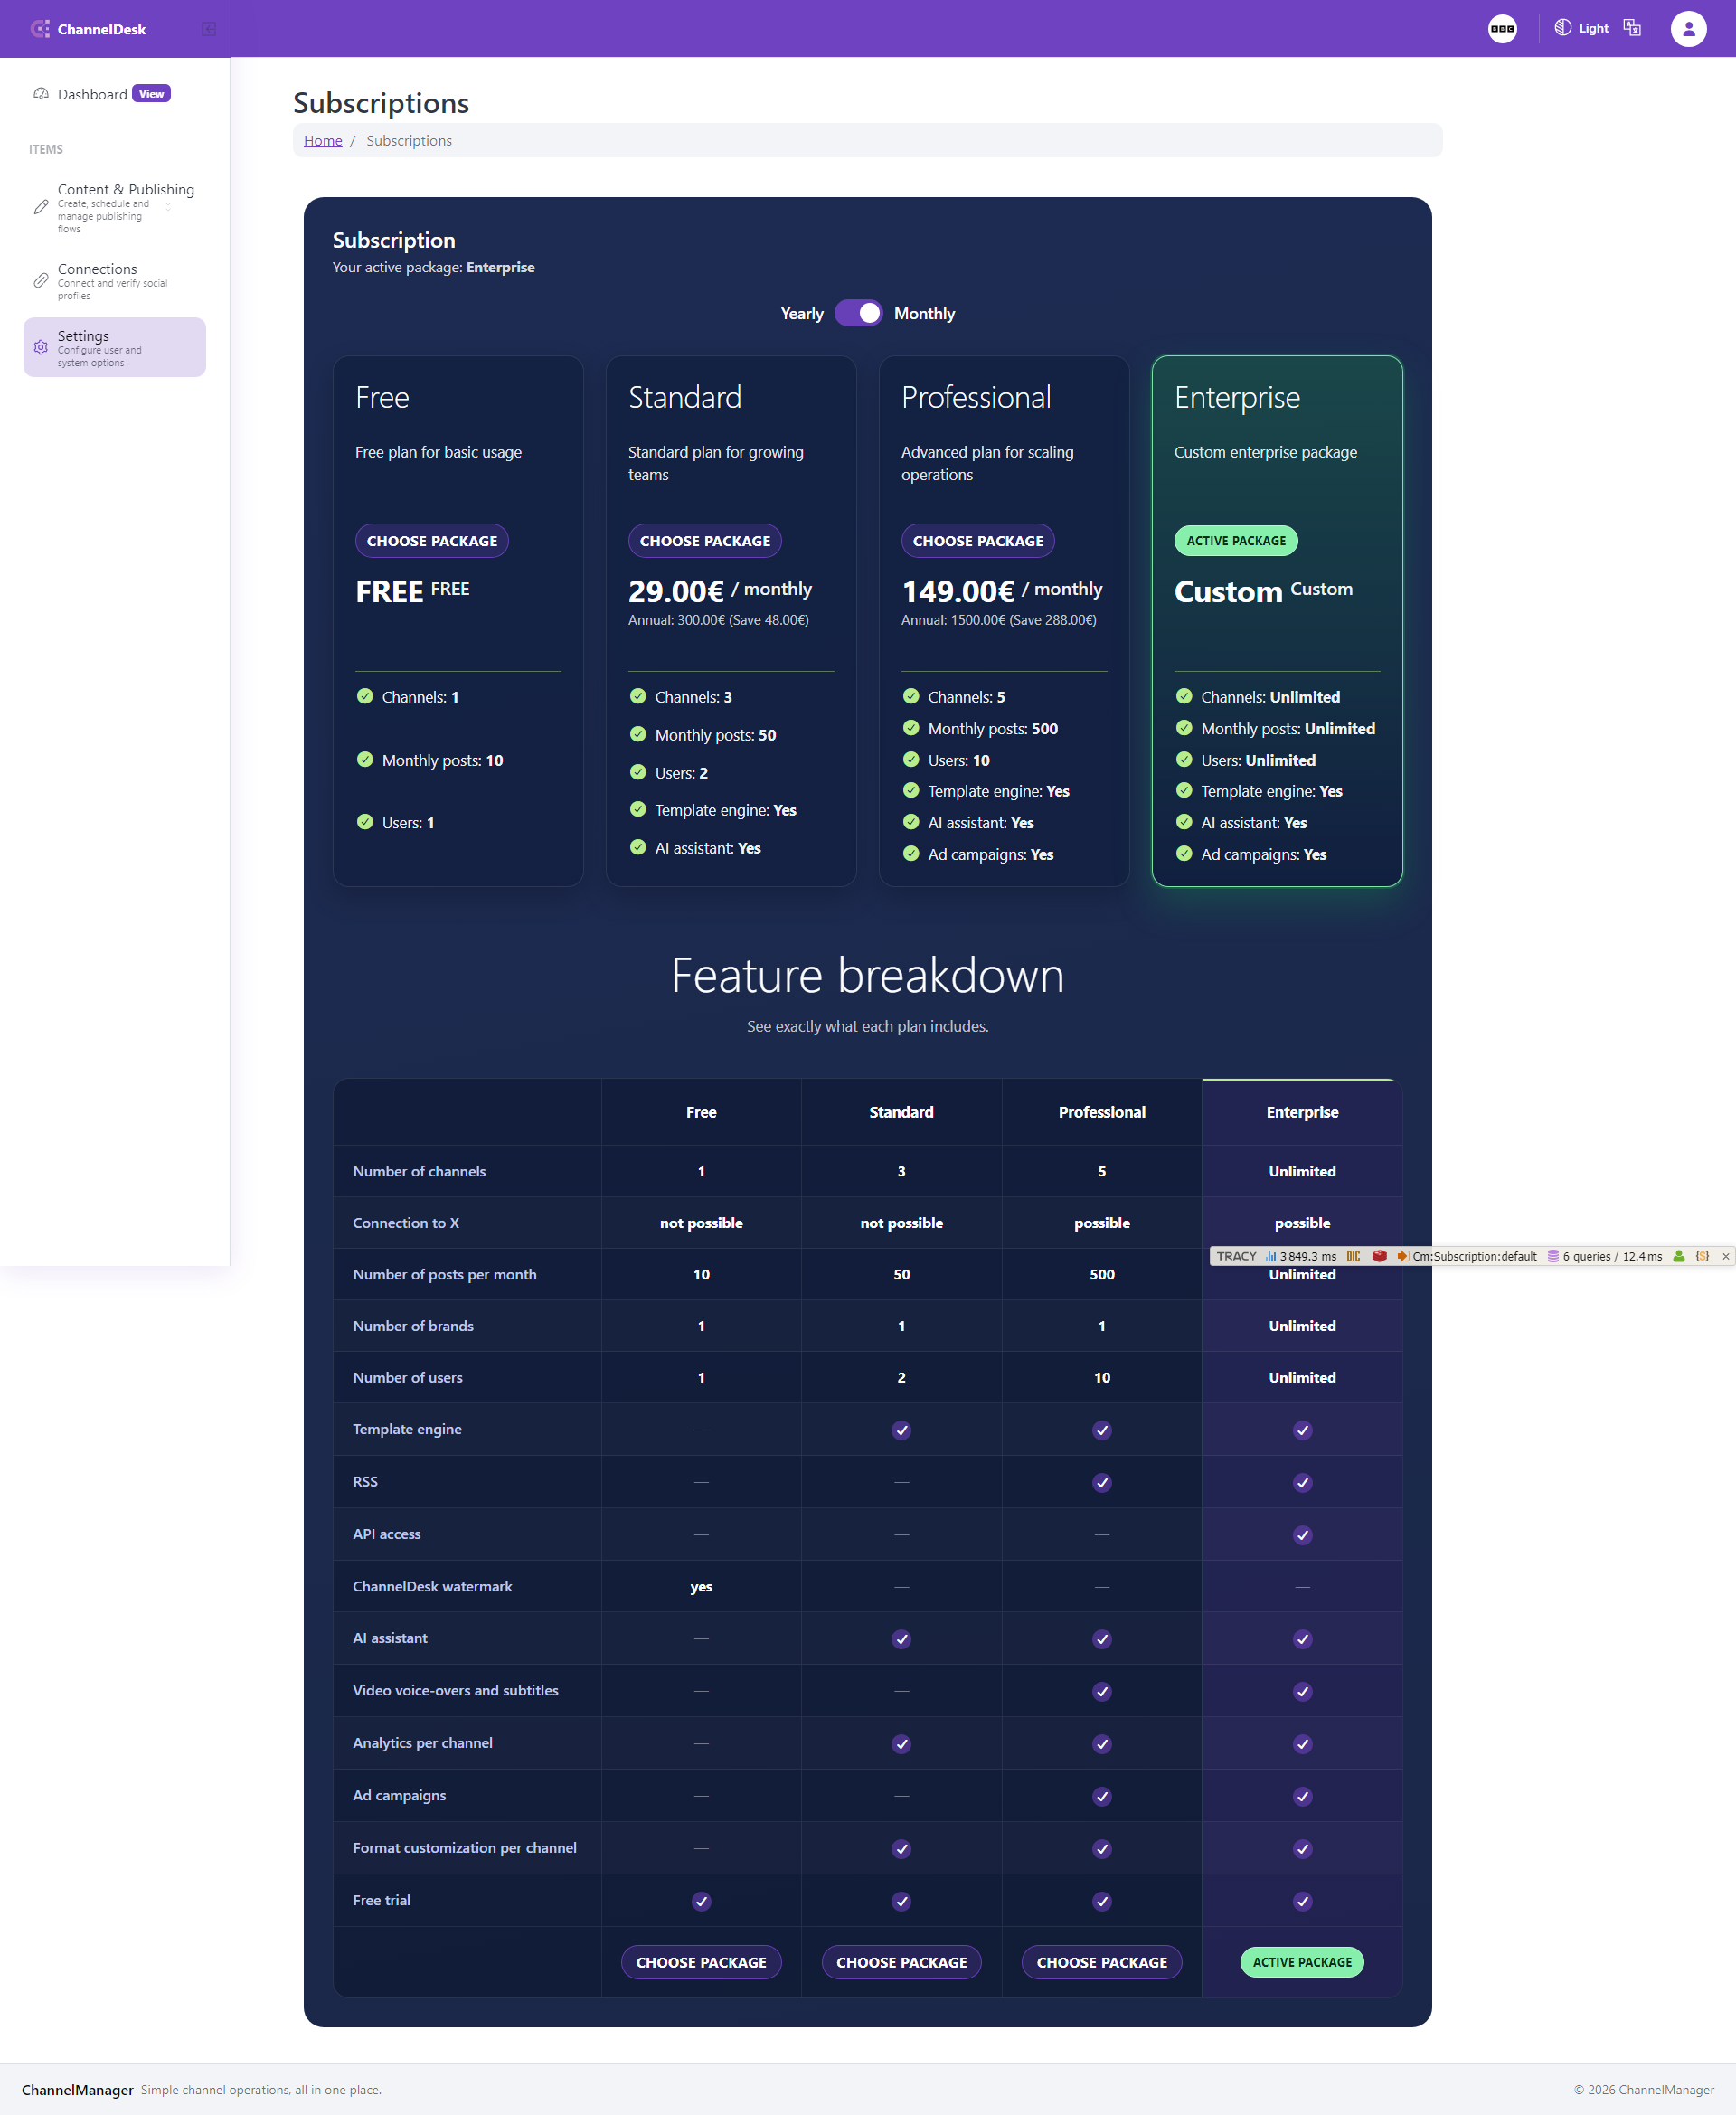The image size is (1736, 2115).
Task: Click the 'Connection to X' row label
Action: point(406,1223)
